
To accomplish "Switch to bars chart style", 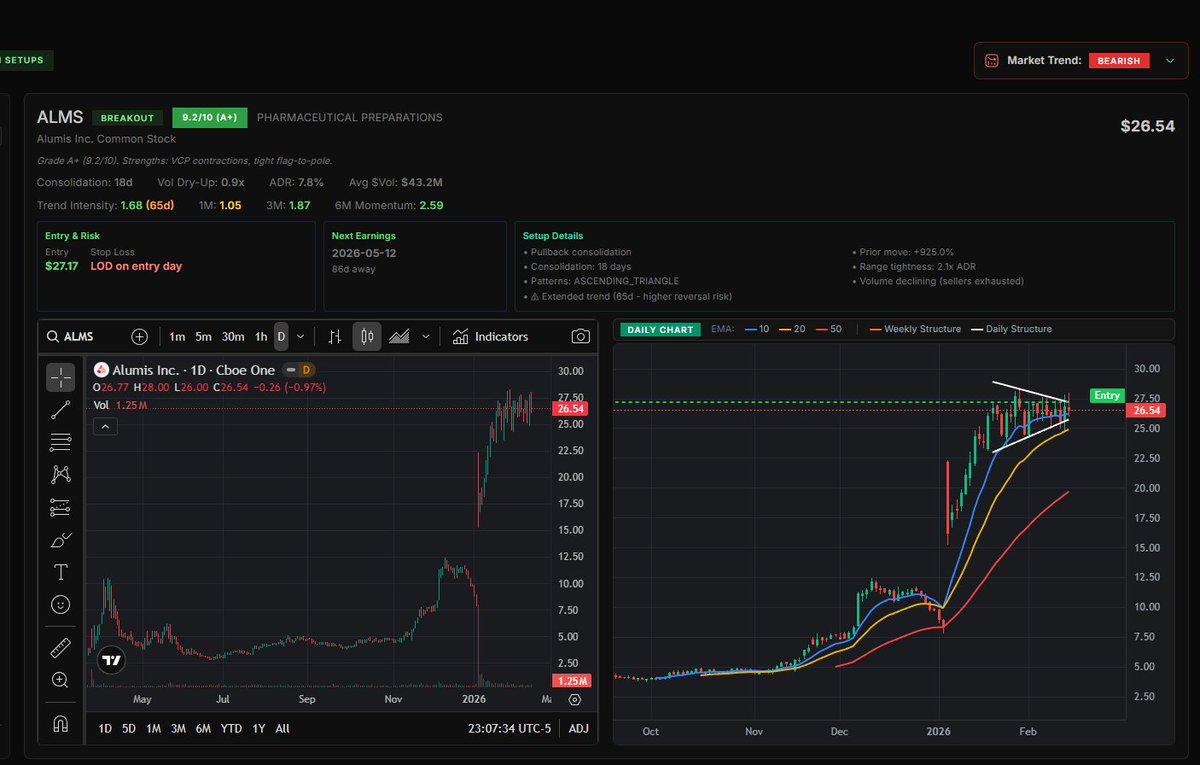I will (336, 336).
